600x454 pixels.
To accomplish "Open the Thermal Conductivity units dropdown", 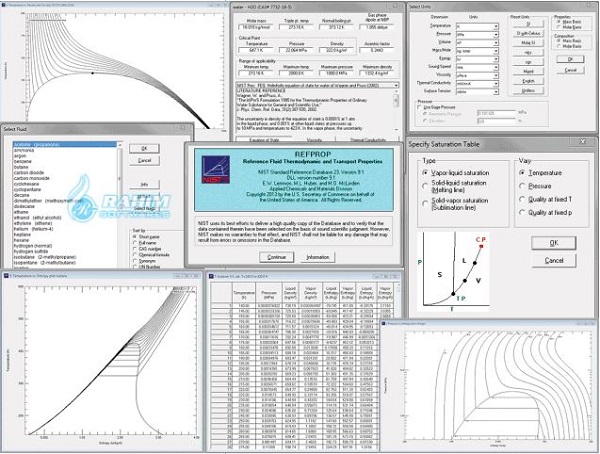I will point(496,84).
